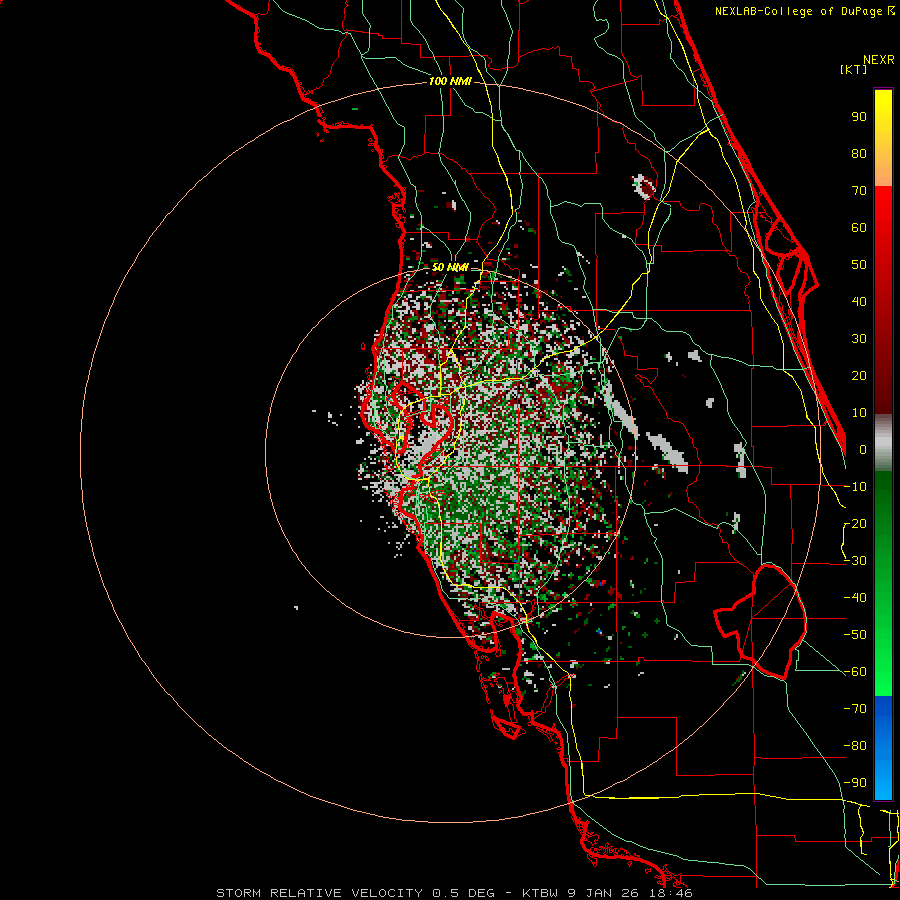The width and height of the screenshot is (900, 900).
Task: Click the blue bottom segment of color bar
Action: pos(883,748)
